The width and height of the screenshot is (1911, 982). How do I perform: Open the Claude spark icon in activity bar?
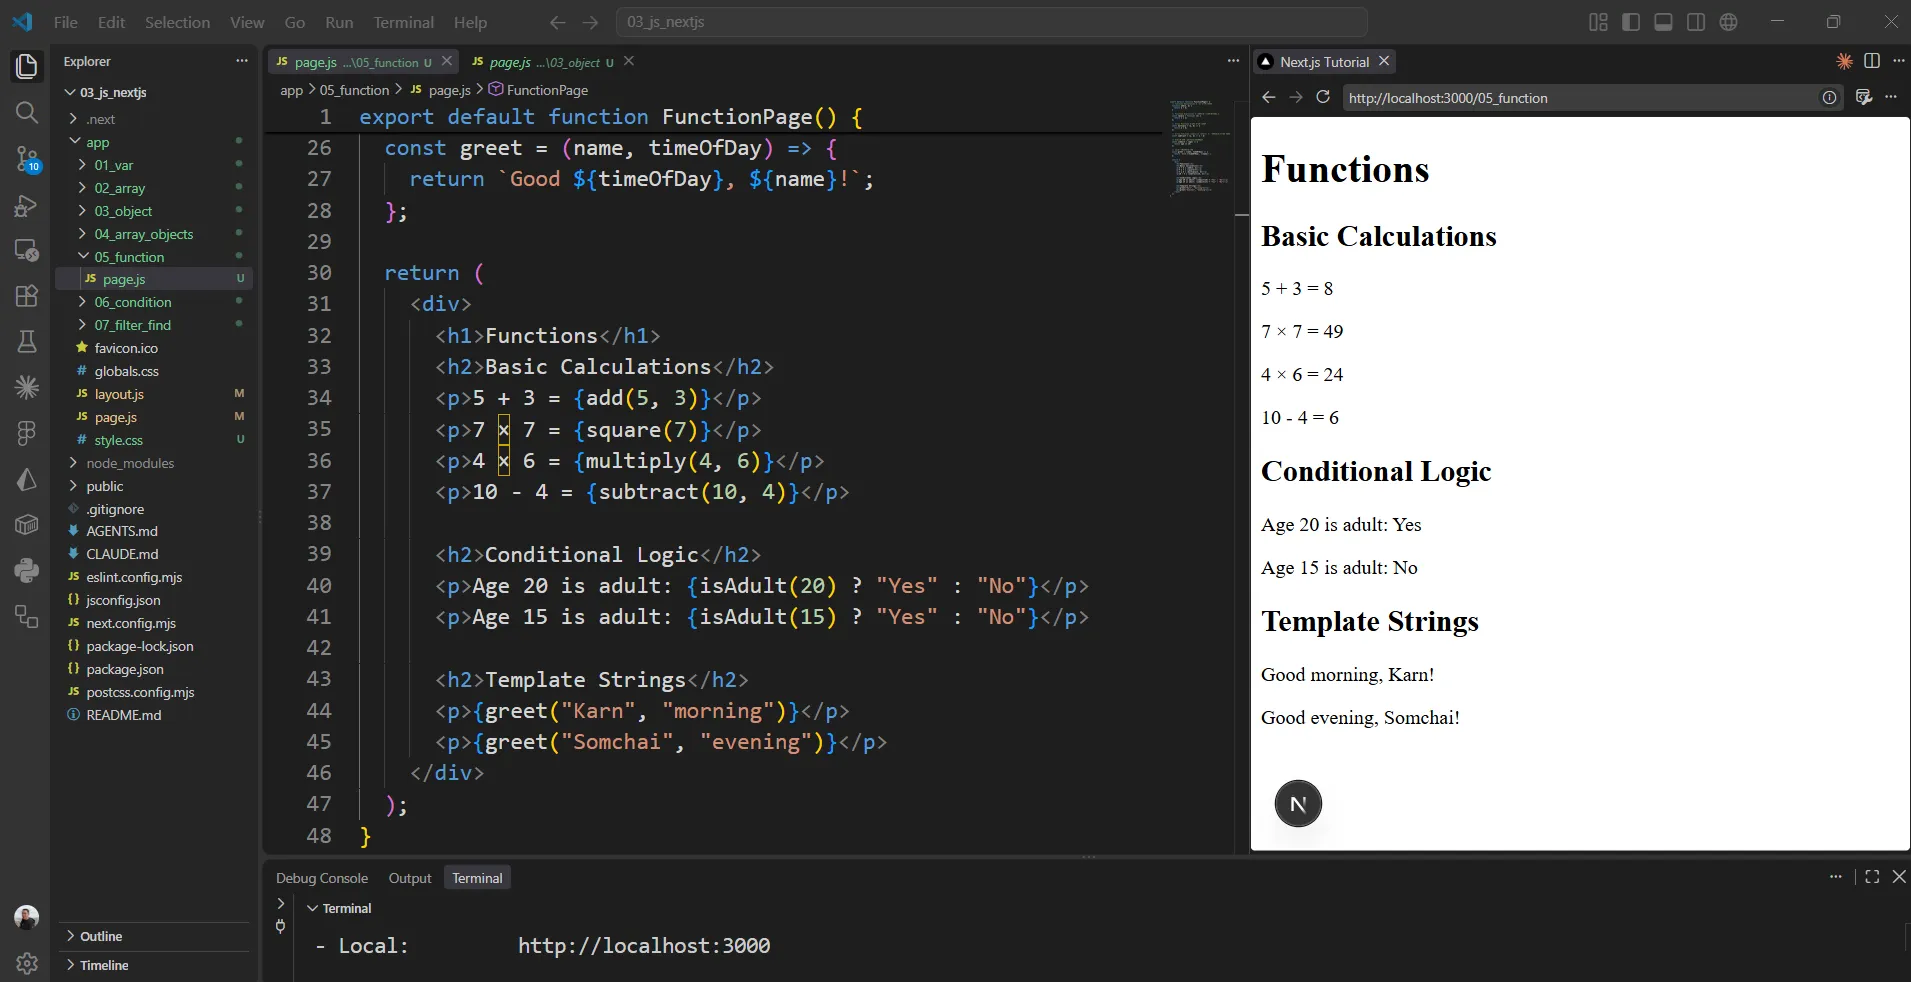[27, 386]
